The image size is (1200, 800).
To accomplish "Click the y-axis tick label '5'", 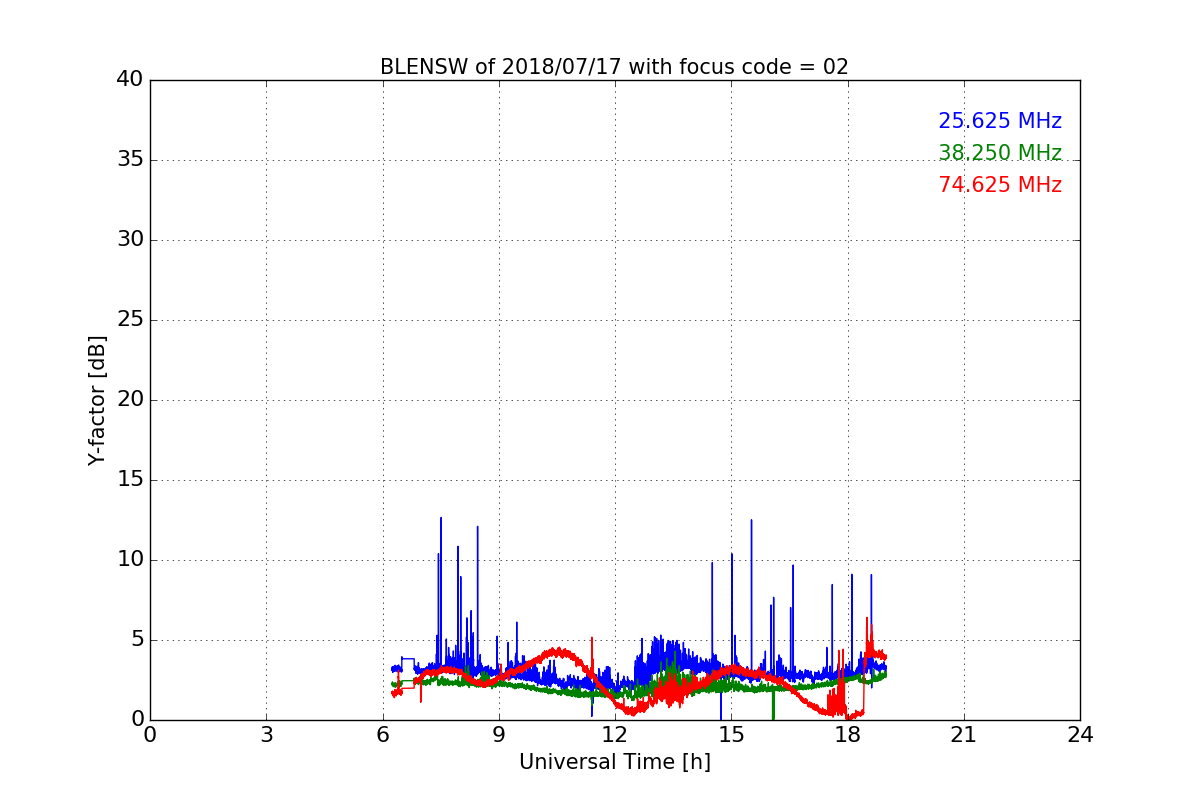I will point(137,640).
